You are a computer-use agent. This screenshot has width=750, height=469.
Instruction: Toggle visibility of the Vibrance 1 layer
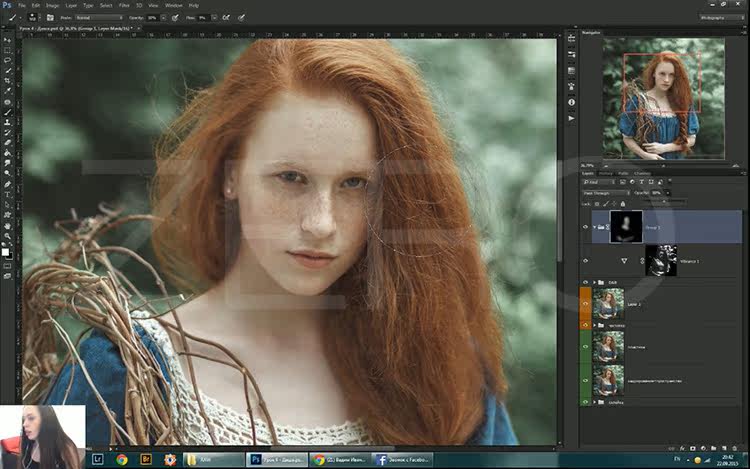[x=586, y=261]
